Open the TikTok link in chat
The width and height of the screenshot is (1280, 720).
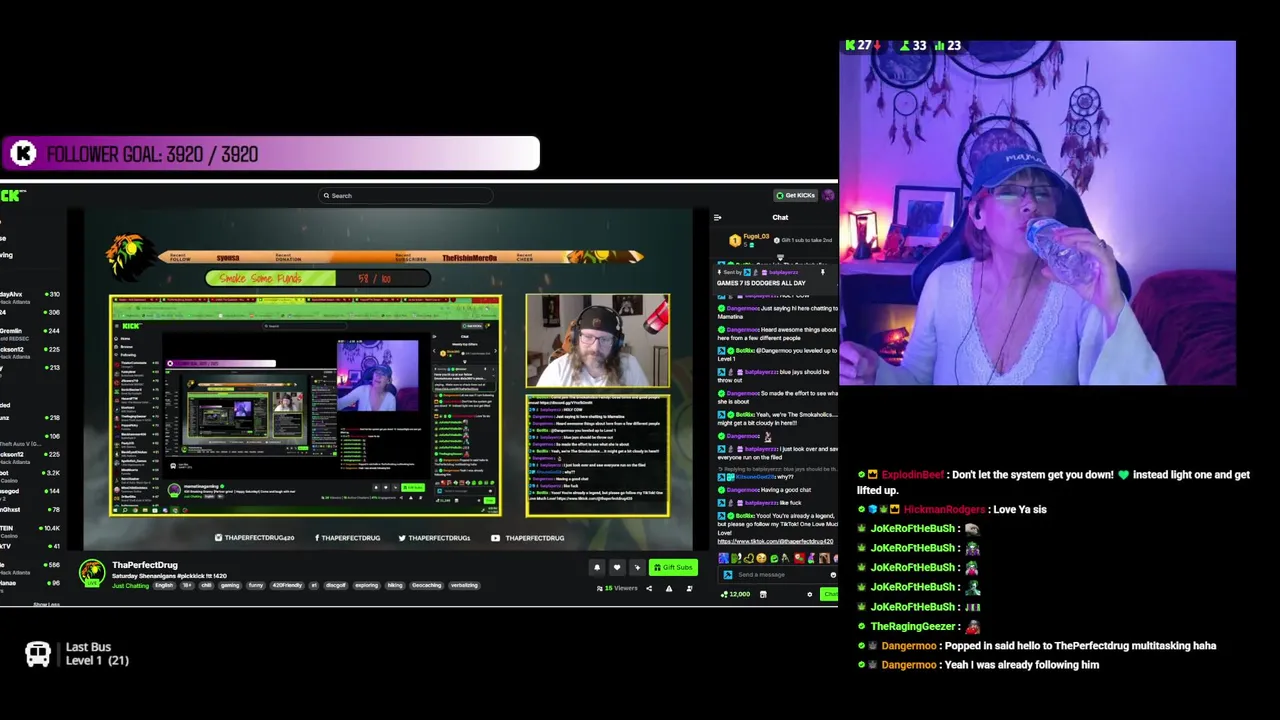(775, 541)
